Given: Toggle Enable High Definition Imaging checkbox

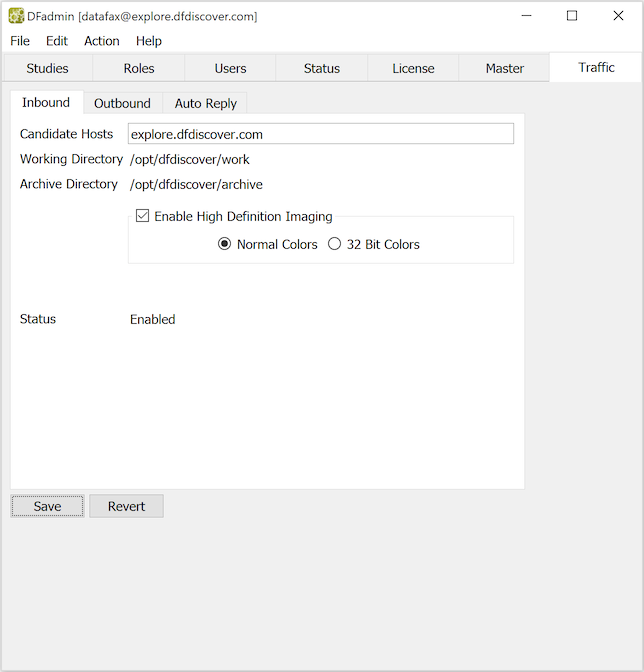Looking at the screenshot, I should coord(143,216).
